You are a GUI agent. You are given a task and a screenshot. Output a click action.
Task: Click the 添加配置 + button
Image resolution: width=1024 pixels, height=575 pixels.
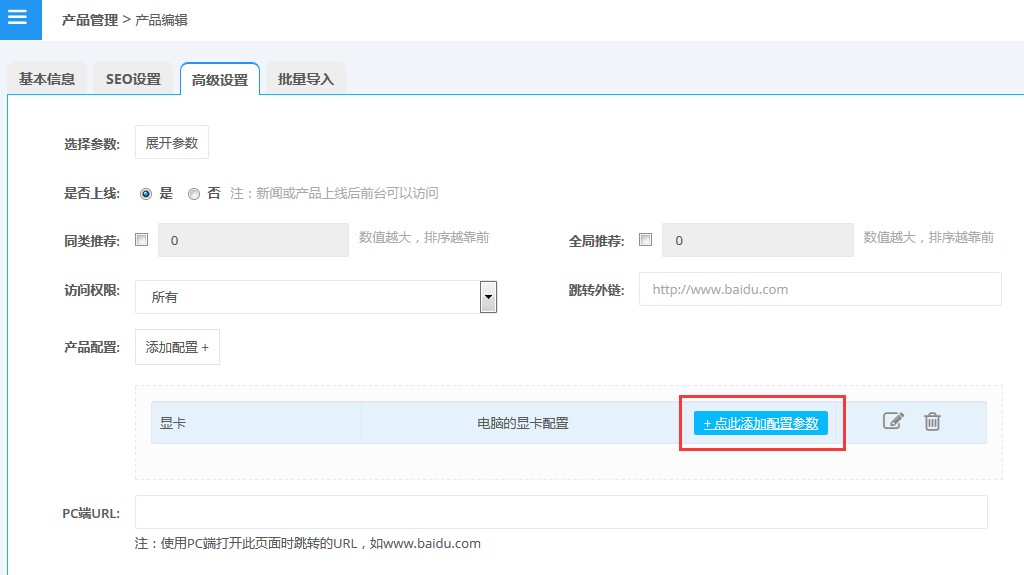pos(177,347)
